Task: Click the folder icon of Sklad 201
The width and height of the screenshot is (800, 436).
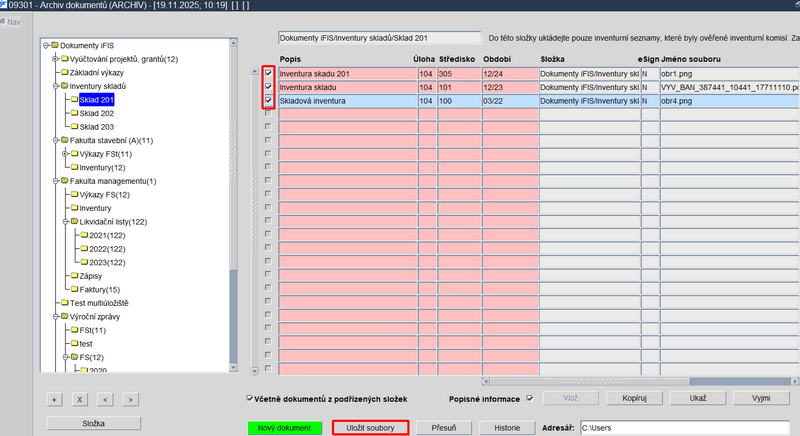Action: pyautogui.click(x=74, y=99)
